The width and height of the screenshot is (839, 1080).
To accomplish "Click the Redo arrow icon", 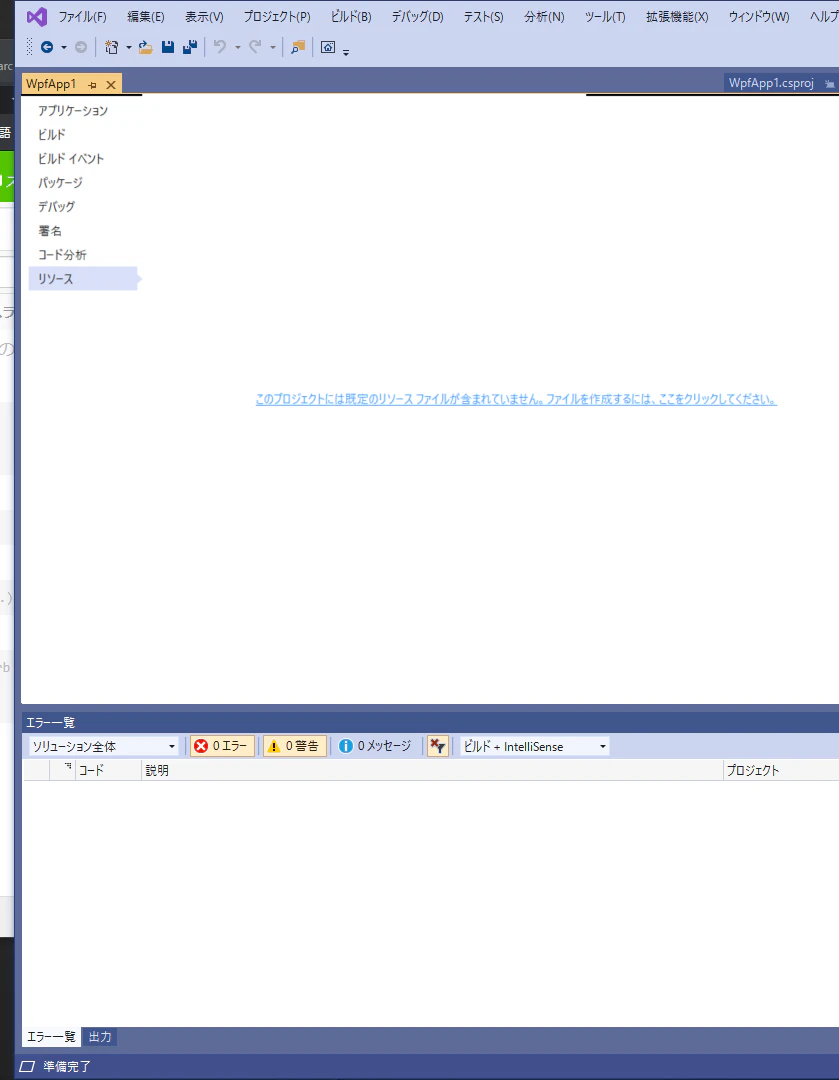I will [255, 47].
